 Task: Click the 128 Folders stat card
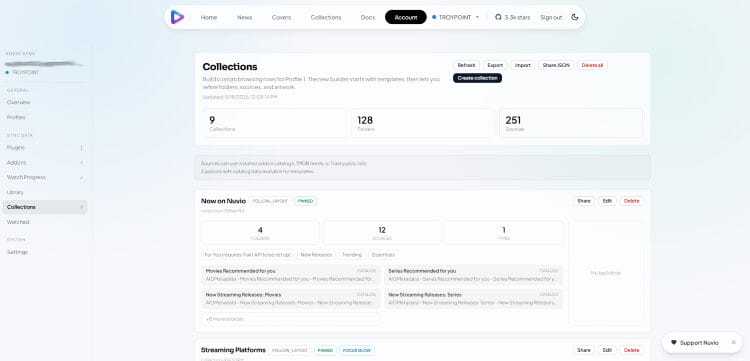pyautogui.click(x=422, y=123)
